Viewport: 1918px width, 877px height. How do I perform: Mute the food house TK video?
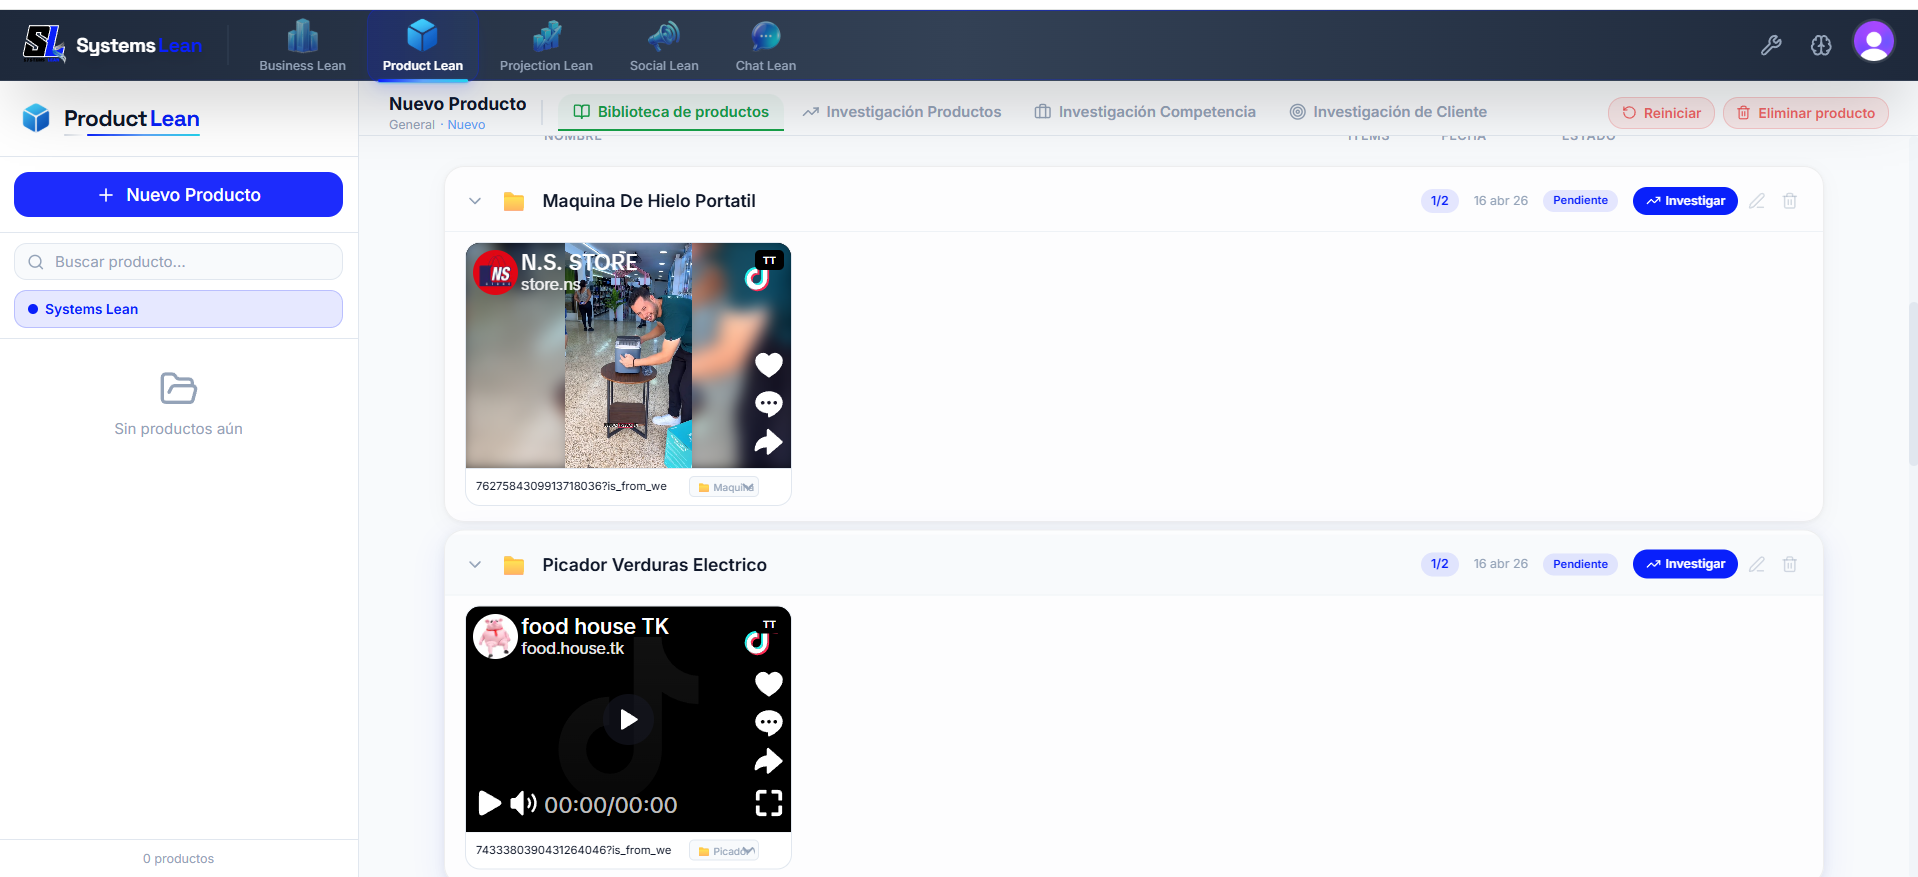(523, 803)
